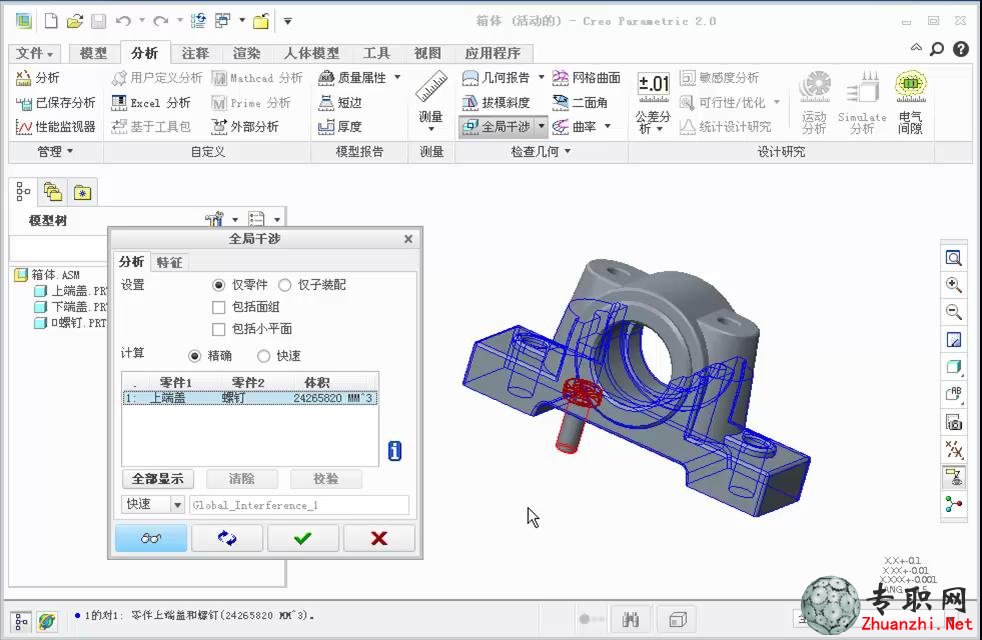Click the preview glasses button
This screenshot has width=982, height=640.
151,538
